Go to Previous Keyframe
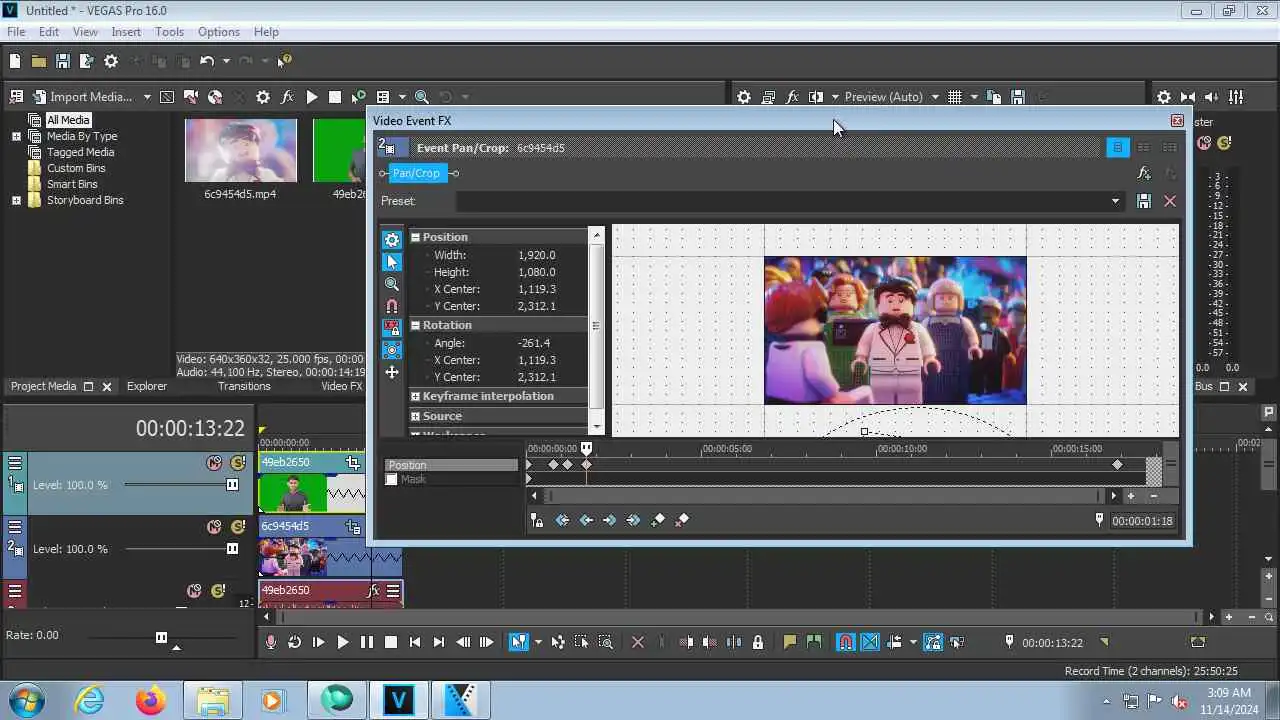The height and width of the screenshot is (720, 1280). [x=586, y=520]
